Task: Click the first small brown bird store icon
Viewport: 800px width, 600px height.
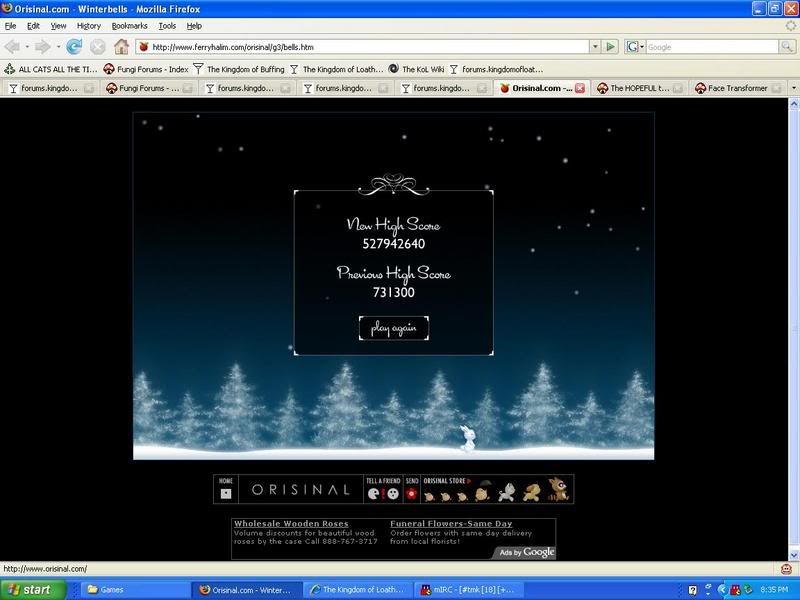Action: click(x=429, y=496)
